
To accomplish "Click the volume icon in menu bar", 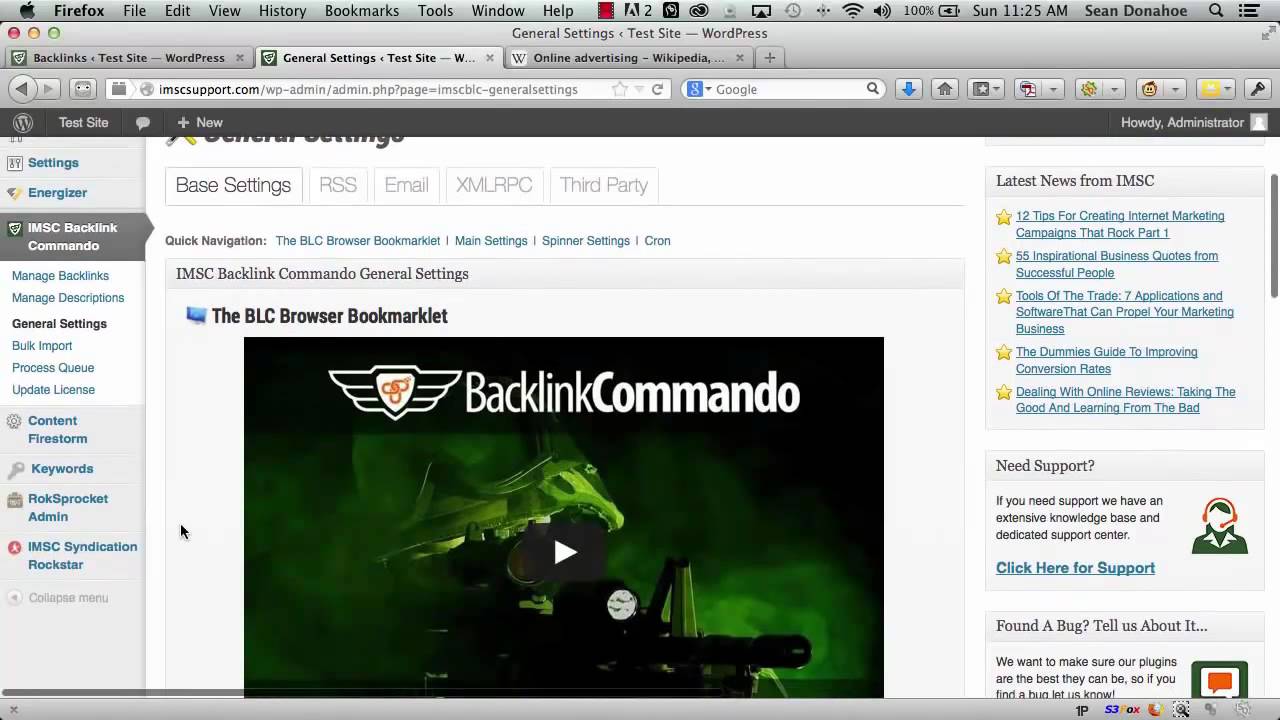I will tap(882, 11).
